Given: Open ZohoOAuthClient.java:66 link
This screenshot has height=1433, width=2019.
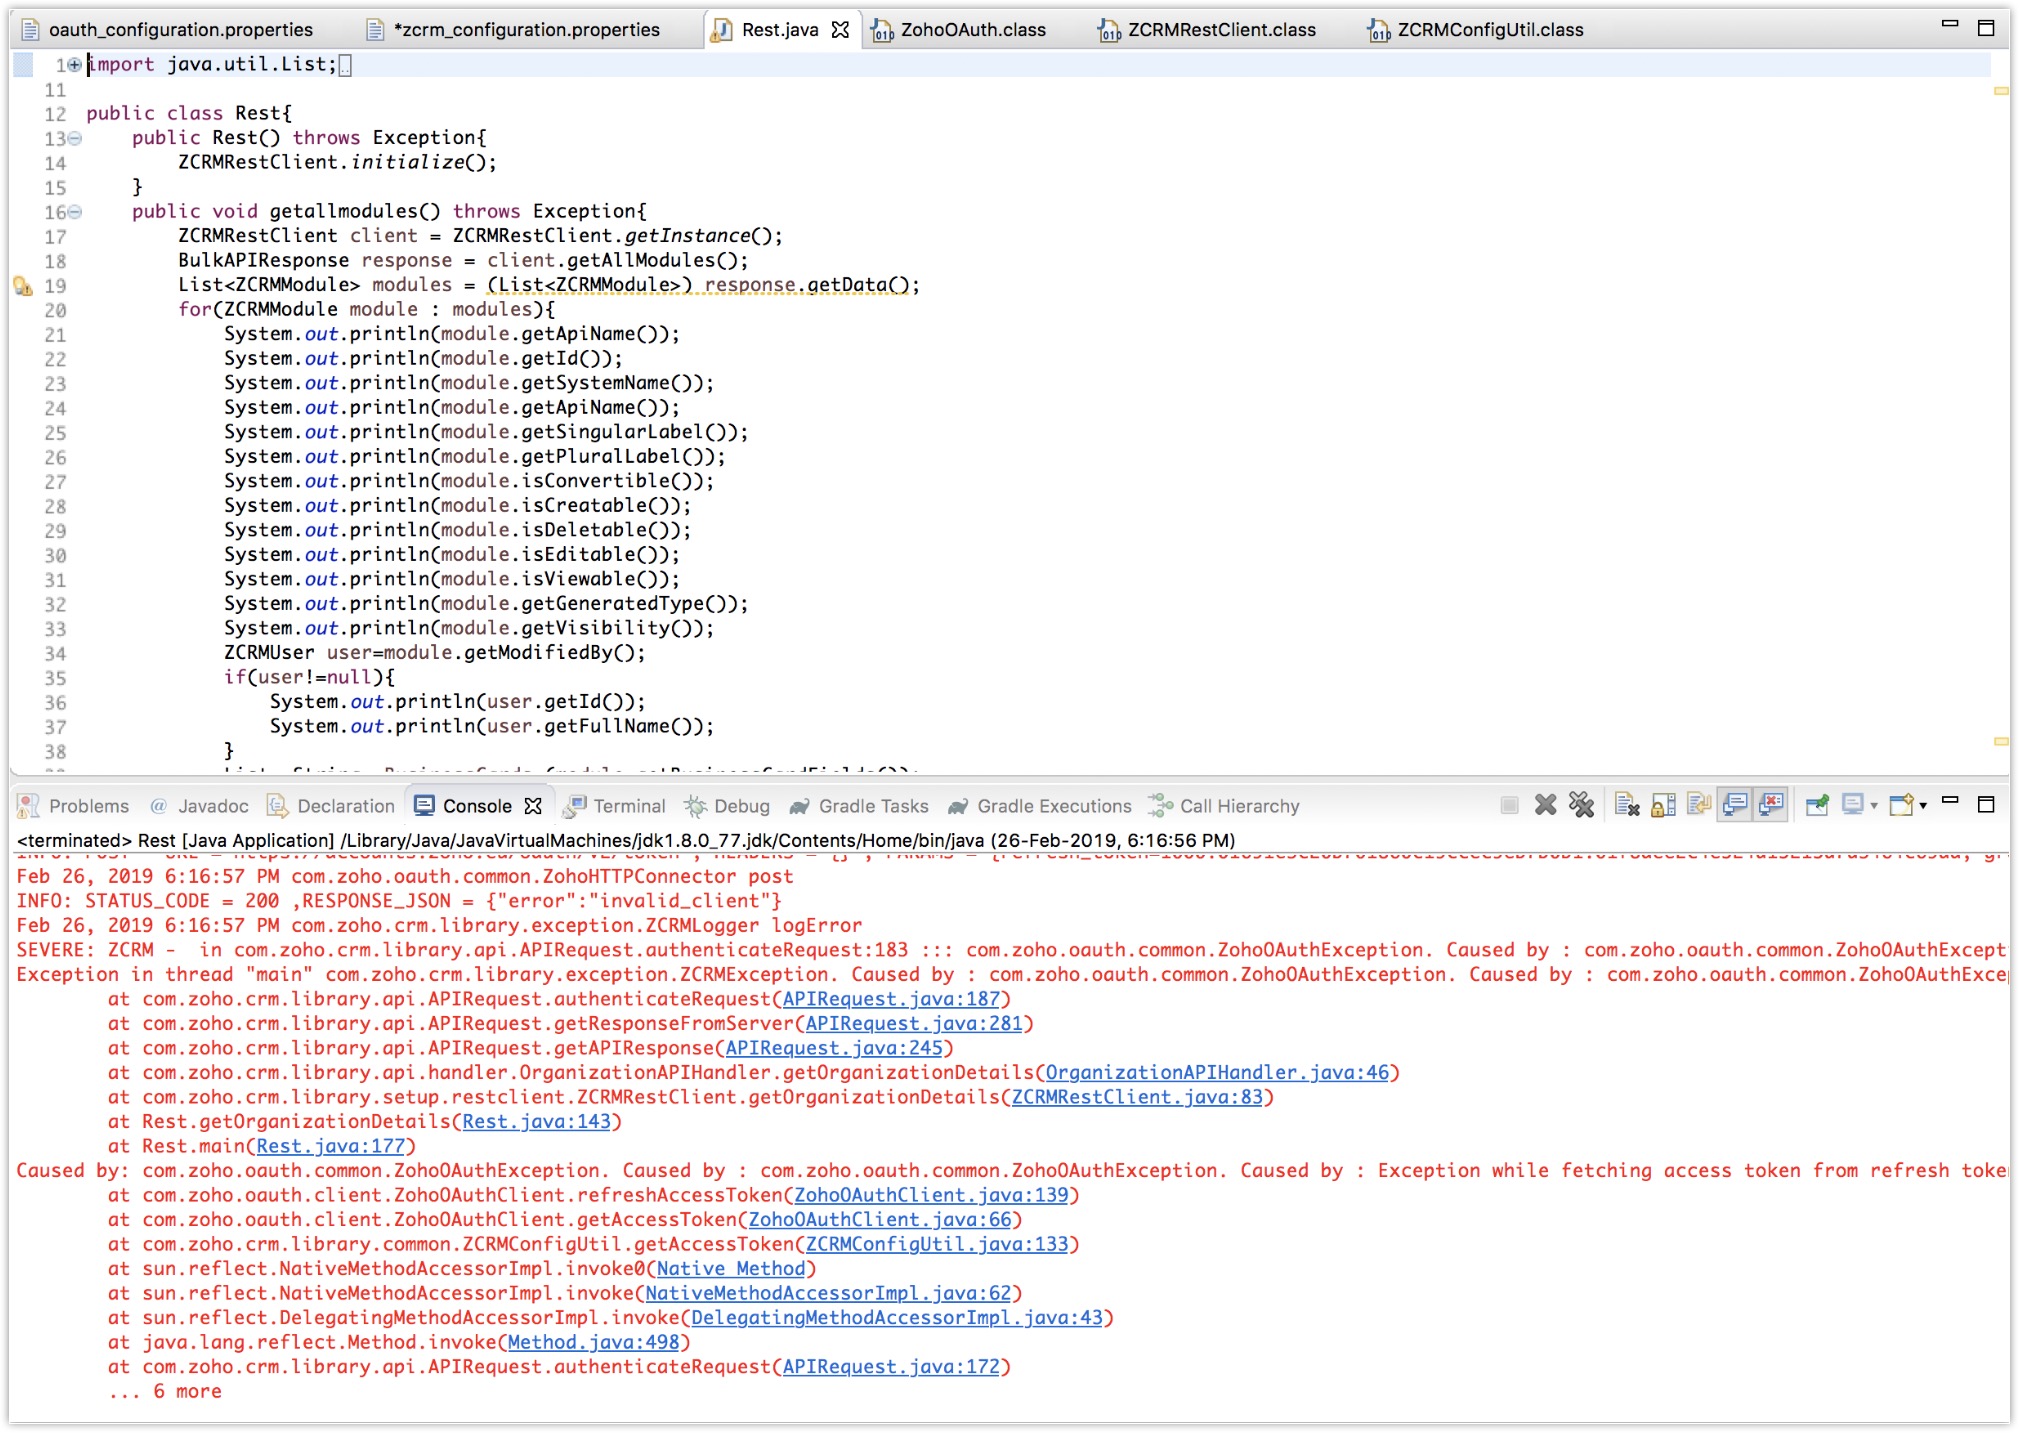Looking at the screenshot, I should click(x=880, y=1220).
